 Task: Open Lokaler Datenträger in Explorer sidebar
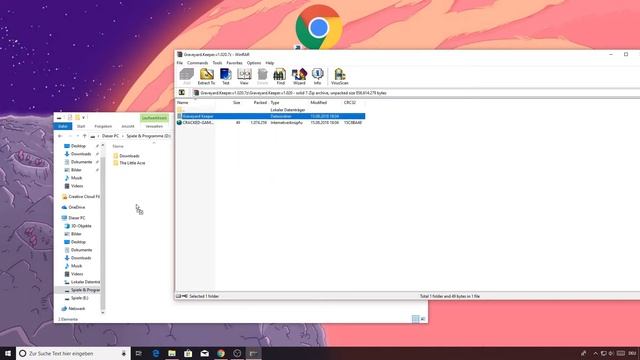82,282
